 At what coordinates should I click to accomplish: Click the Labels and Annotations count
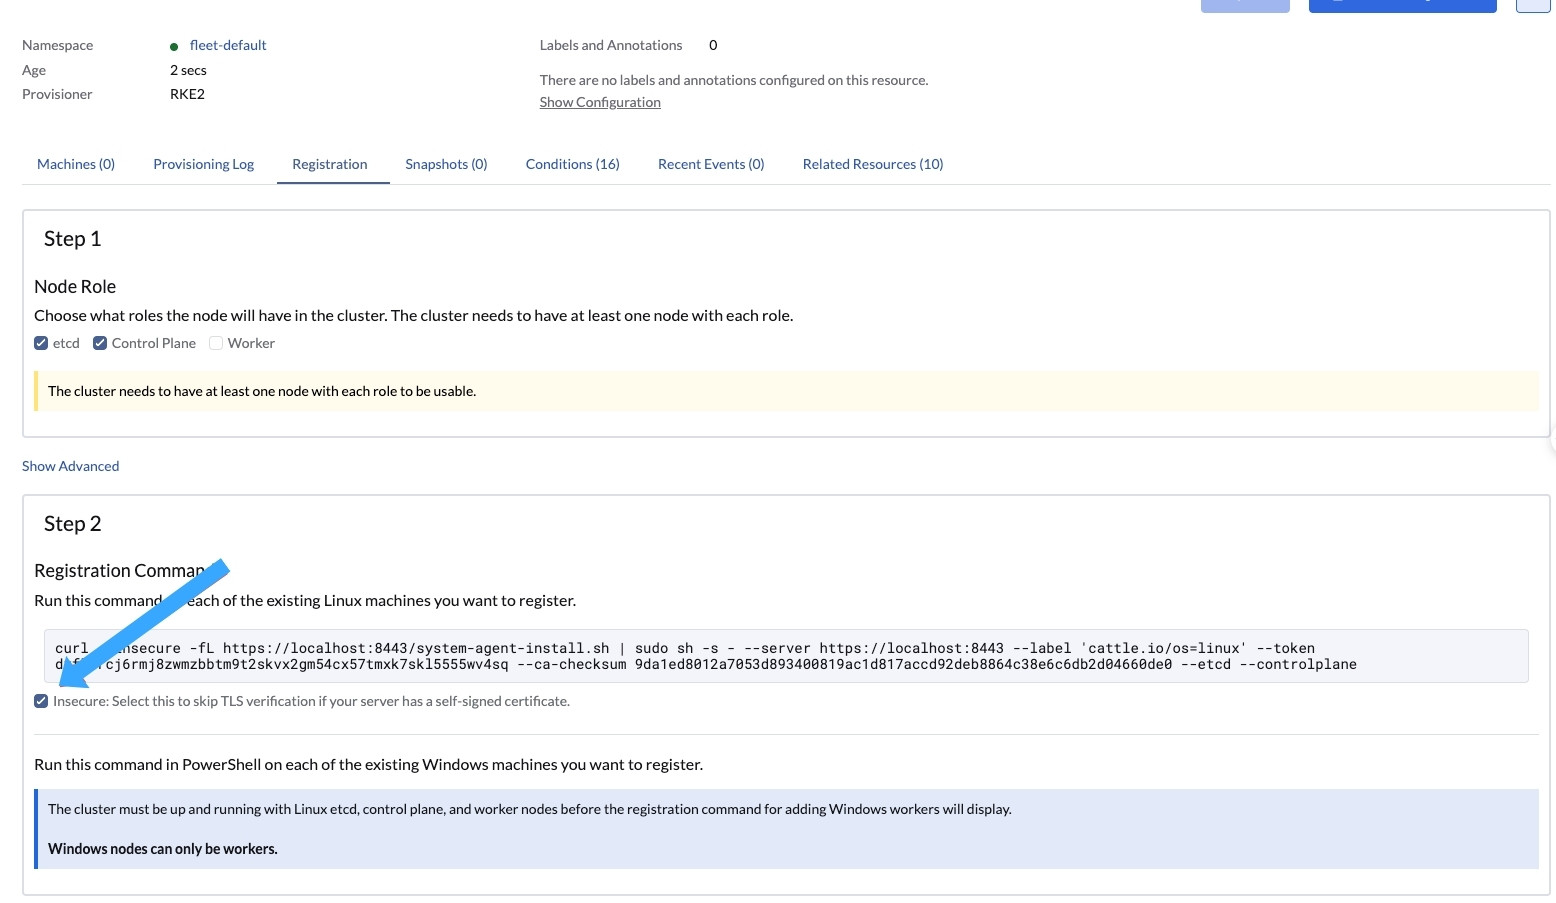coord(713,45)
